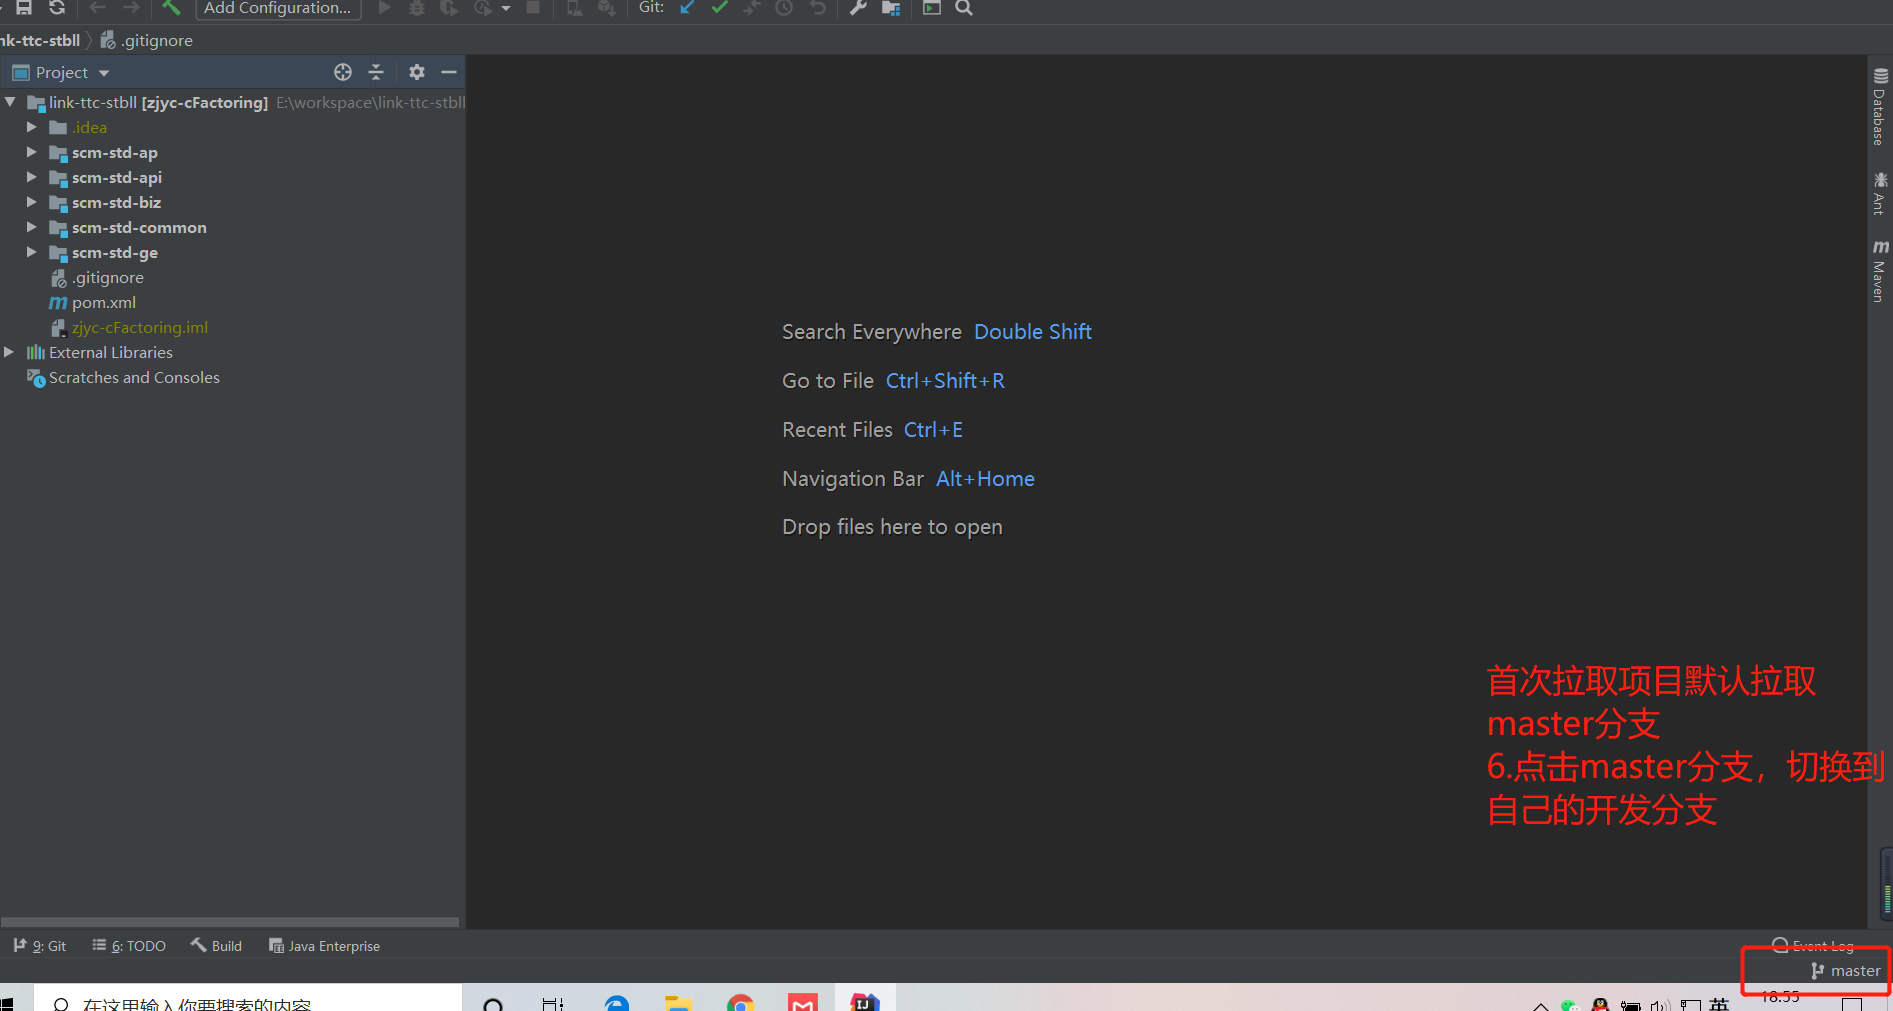This screenshot has width=1893, height=1011.
Task: Open the Build tool window tab
Action: [x=216, y=946]
